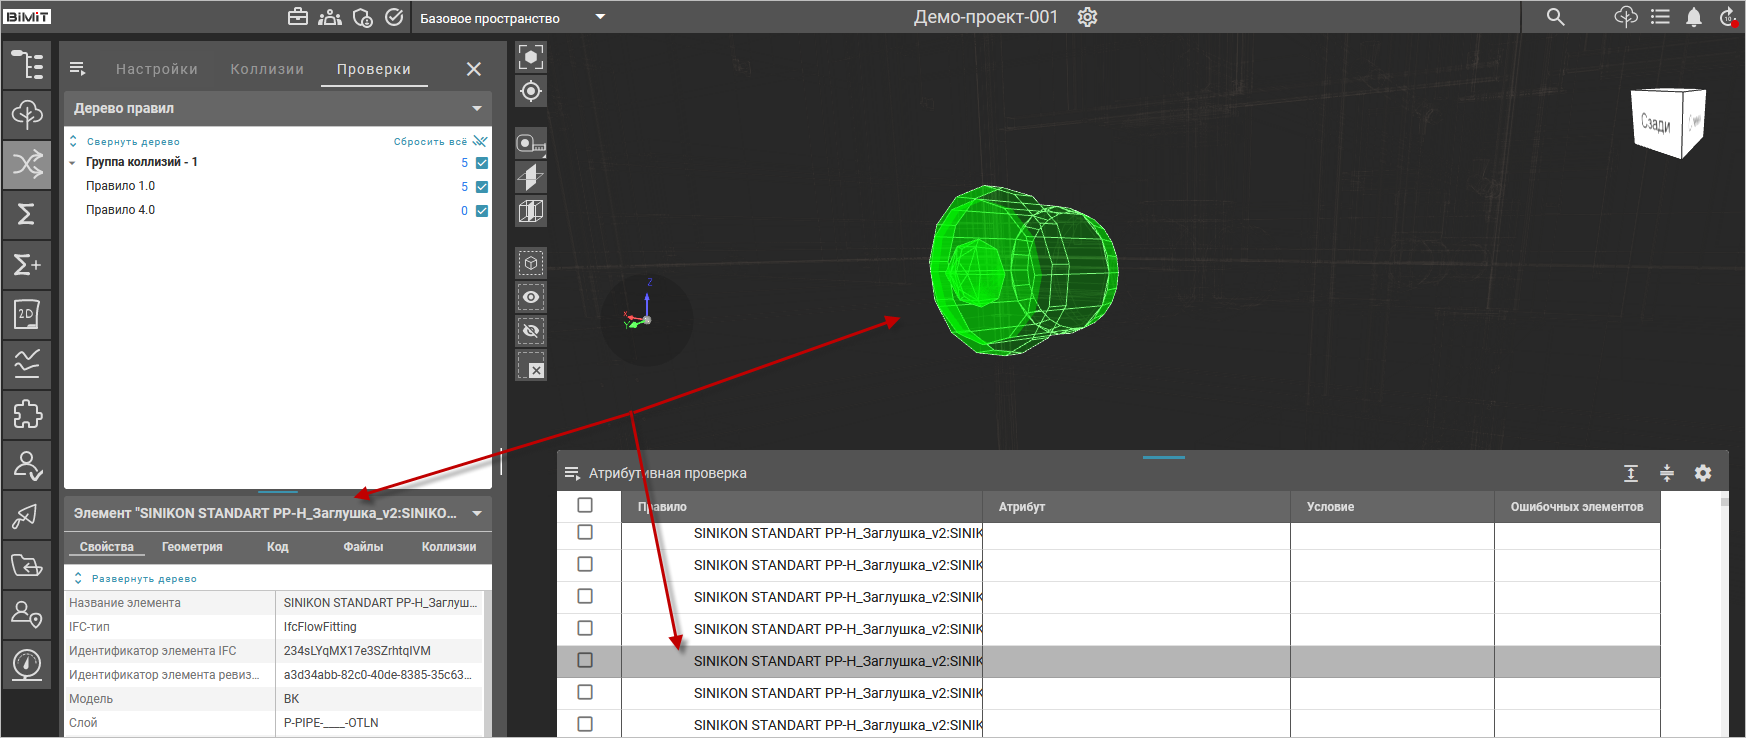Screen dimensions: 1746x738
Task: Click the eye show-elements icon in viewport toolbar
Action: [x=531, y=297]
